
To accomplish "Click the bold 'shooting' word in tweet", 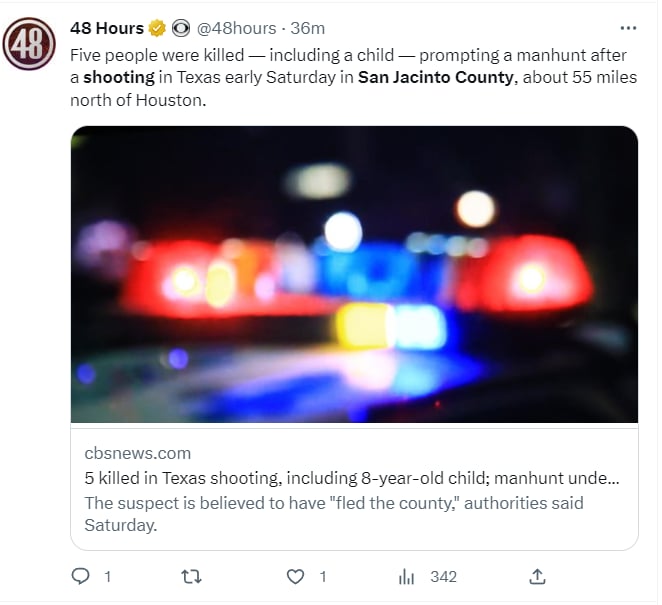I will pyautogui.click(x=119, y=77).
